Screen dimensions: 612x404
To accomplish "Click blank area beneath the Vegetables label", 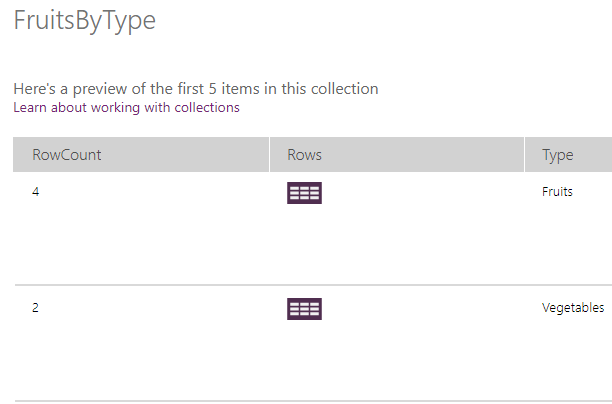I will 572,358.
